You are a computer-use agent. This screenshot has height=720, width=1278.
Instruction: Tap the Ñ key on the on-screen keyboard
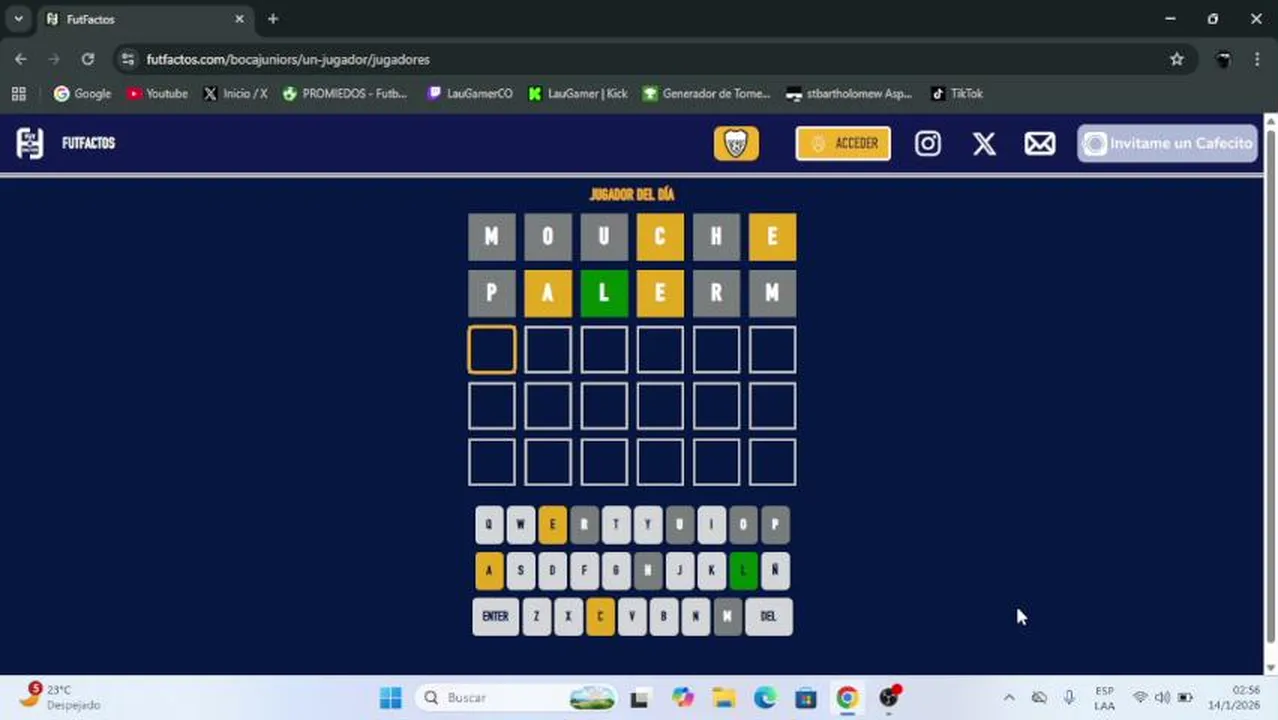pyautogui.click(x=775, y=571)
